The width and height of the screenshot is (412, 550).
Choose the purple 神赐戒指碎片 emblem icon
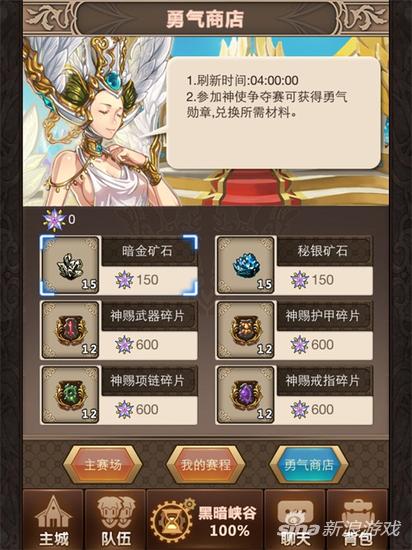point(245,395)
